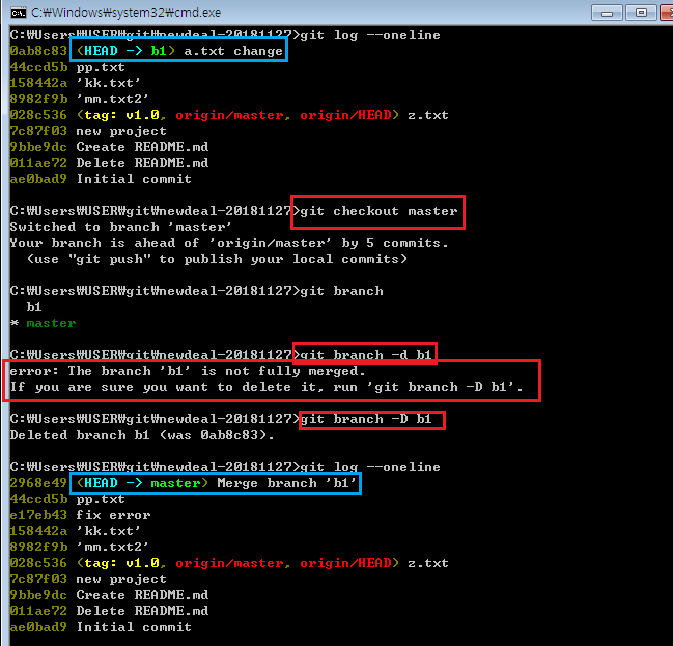Select the green '* master' branch entry

click(43, 323)
